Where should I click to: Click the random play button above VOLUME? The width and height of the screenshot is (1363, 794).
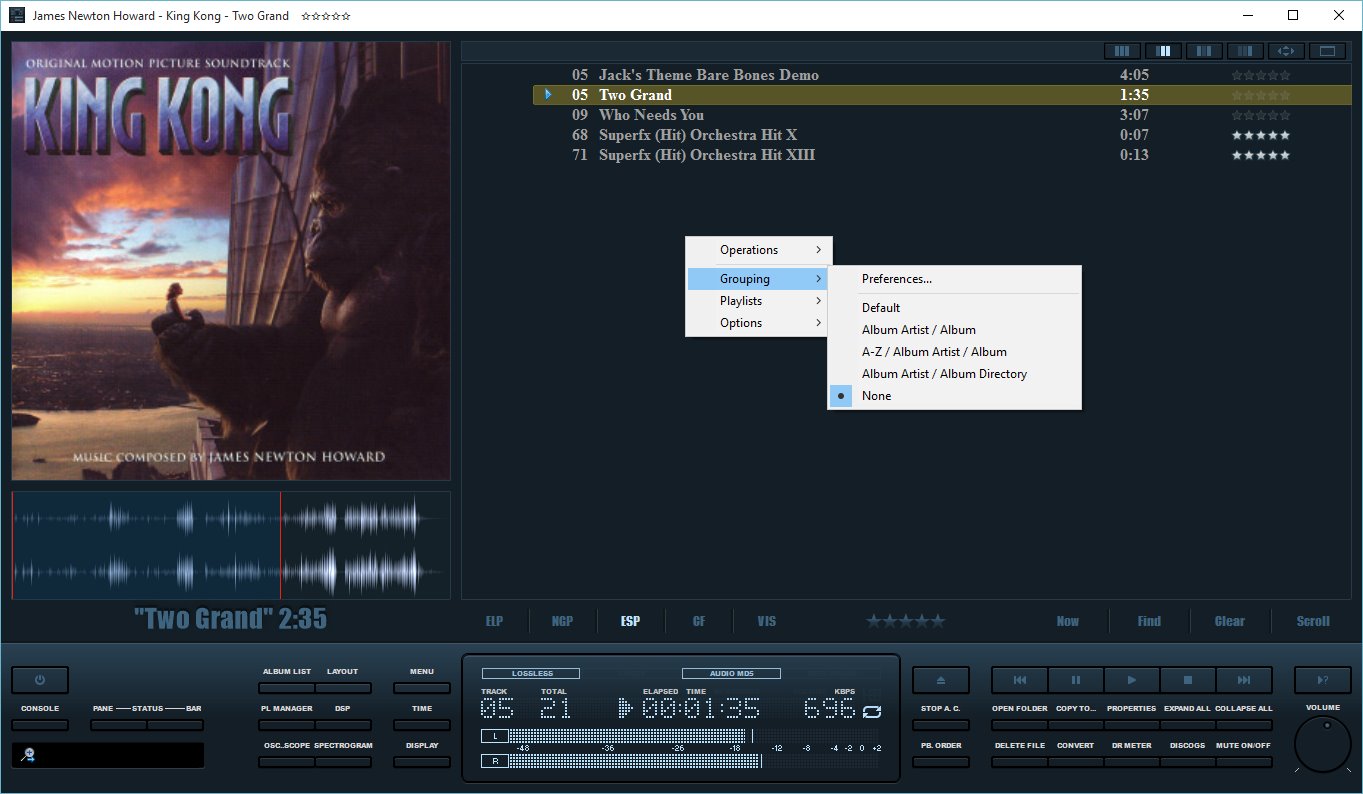pos(1322,680)
